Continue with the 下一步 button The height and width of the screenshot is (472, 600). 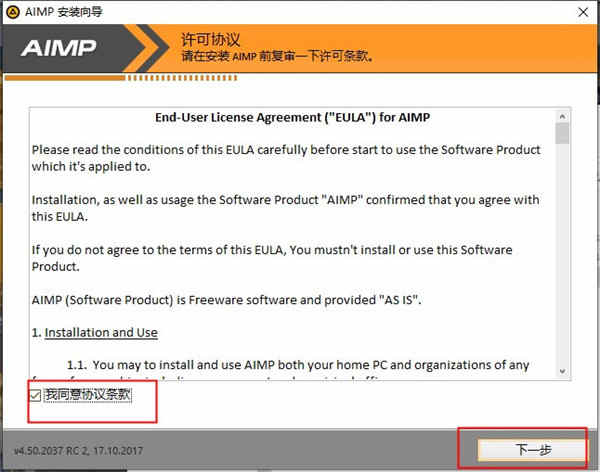point(532,449)
